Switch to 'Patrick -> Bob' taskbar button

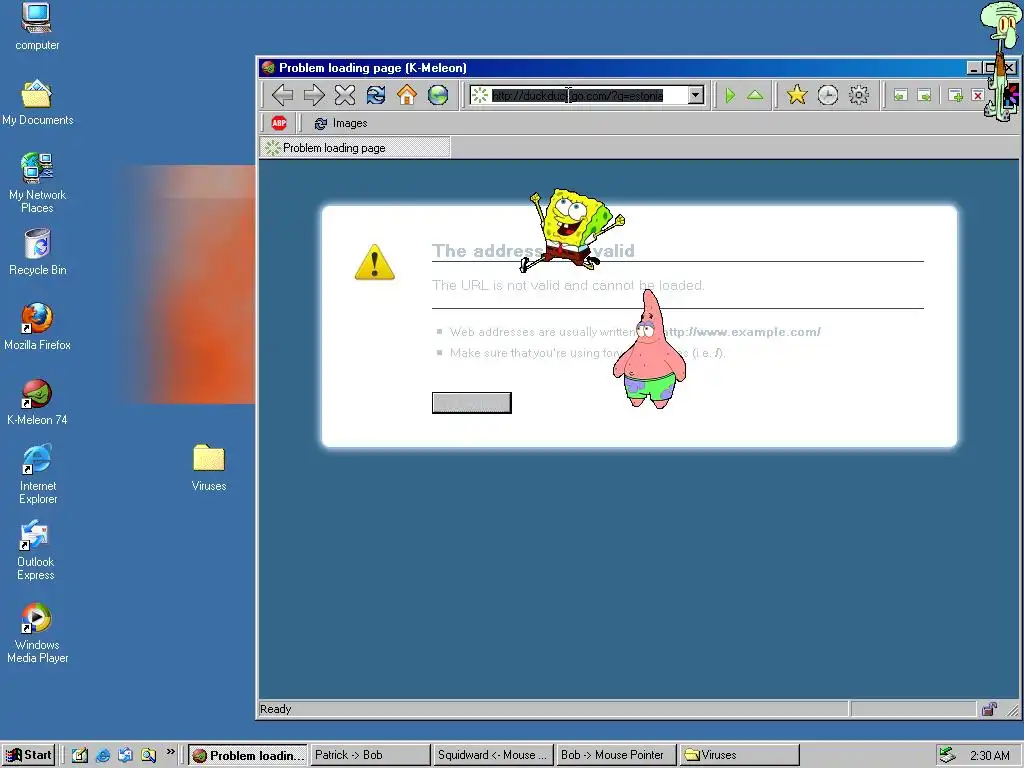tap(370, 756)
